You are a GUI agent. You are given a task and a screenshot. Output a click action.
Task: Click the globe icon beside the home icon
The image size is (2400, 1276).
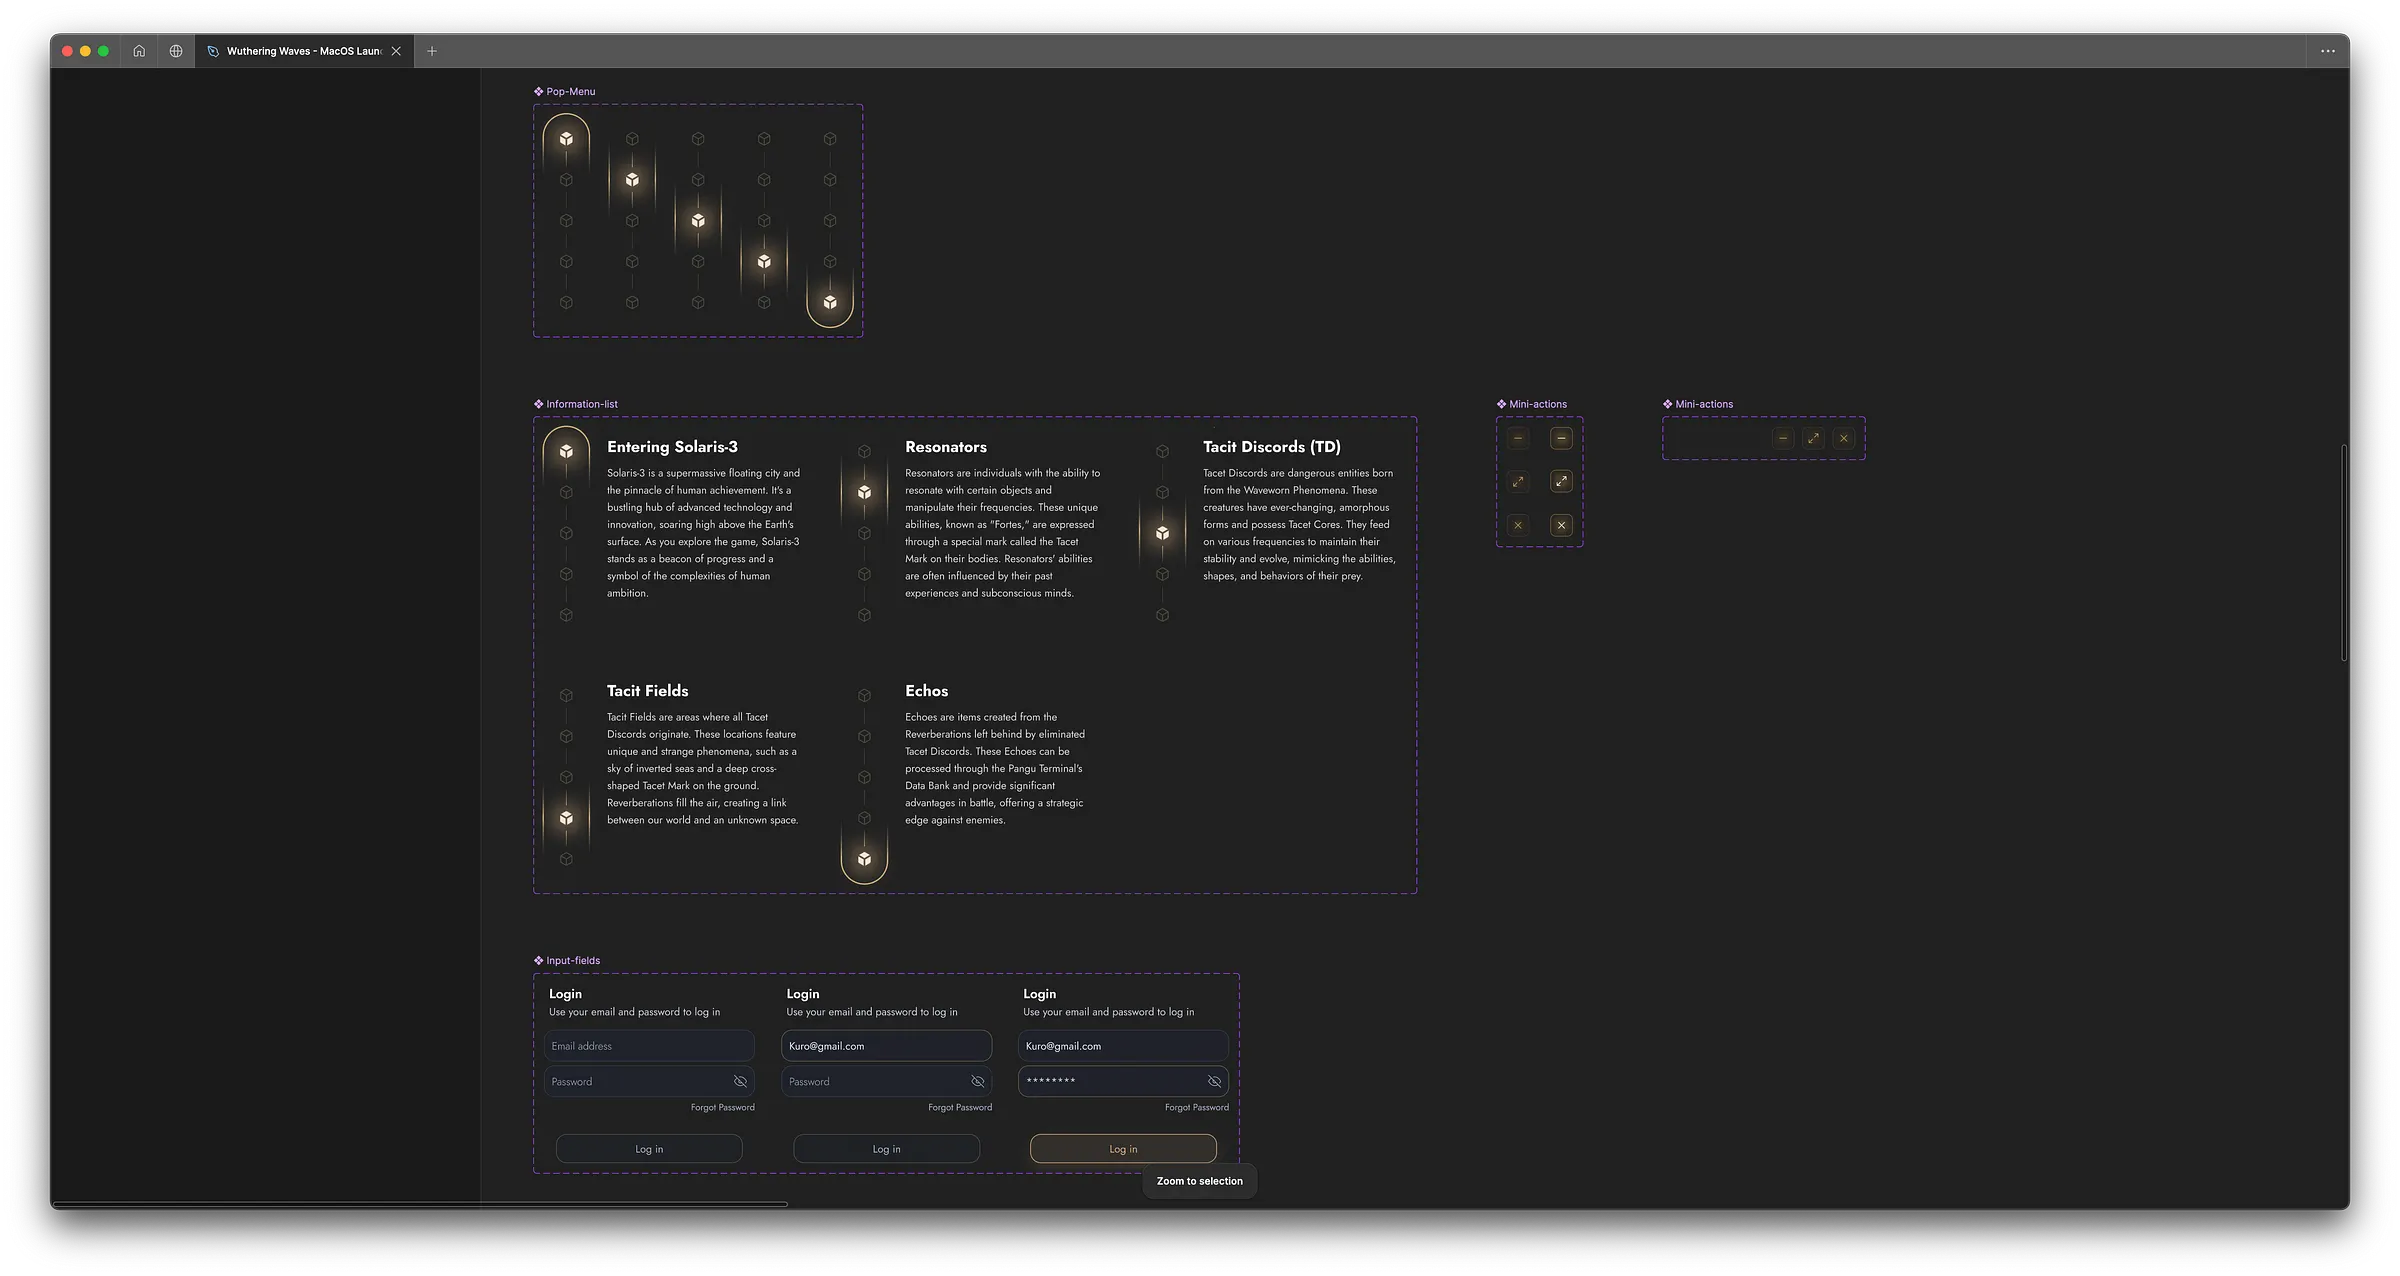point(176,51)
